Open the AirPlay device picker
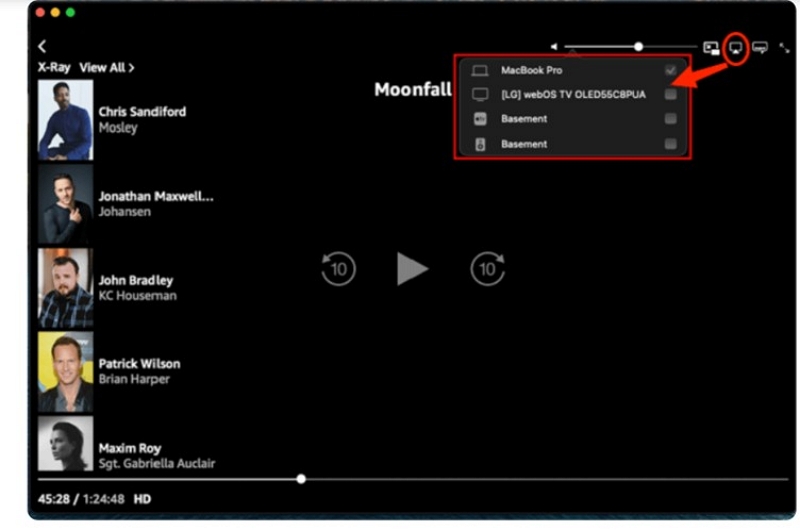The image size is (800, 530). [x=735, y=48]
